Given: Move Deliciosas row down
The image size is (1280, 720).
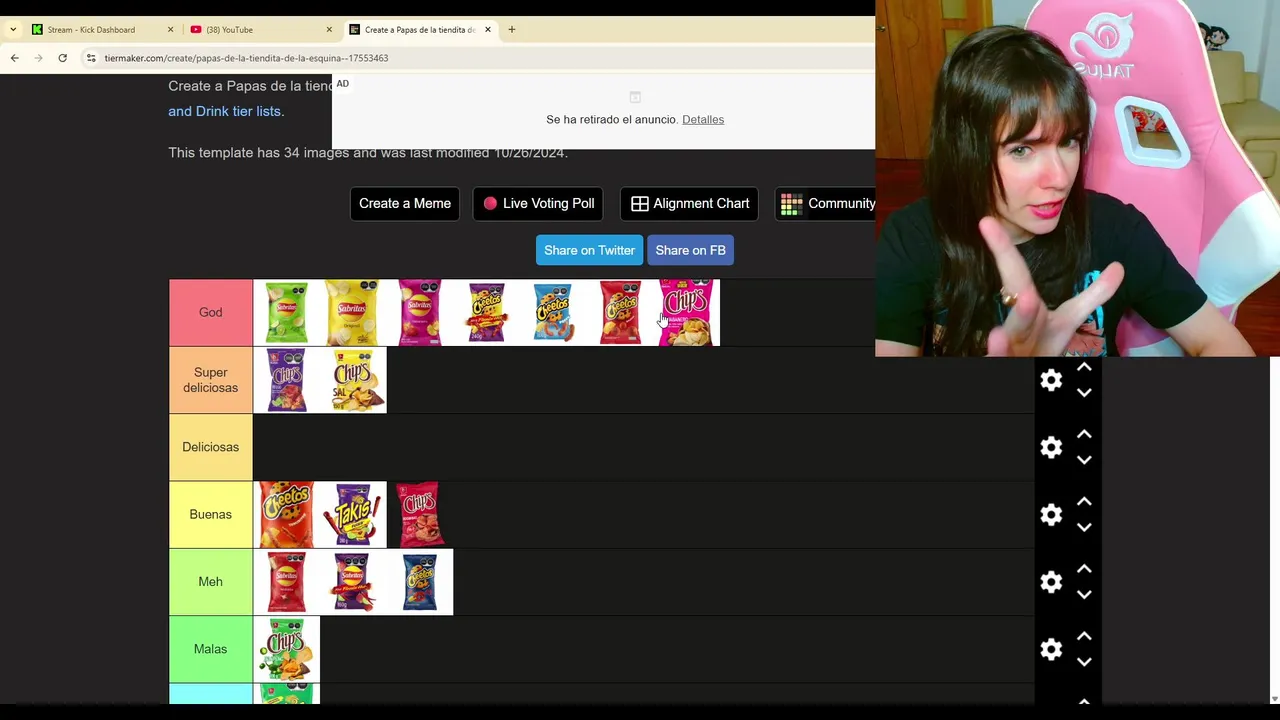Looking at the screenshot, I should 1084,460.
